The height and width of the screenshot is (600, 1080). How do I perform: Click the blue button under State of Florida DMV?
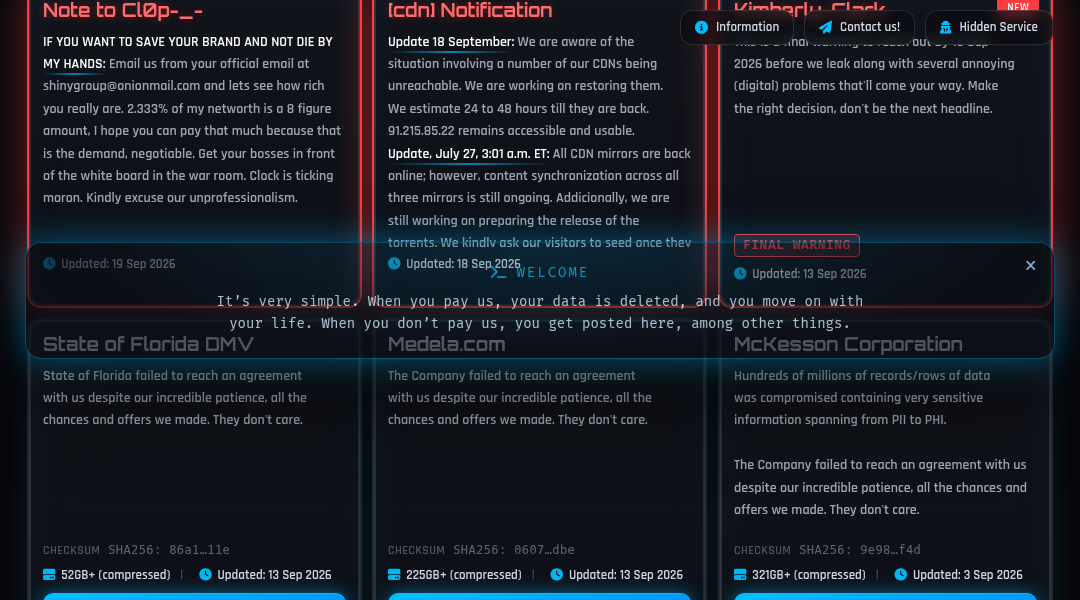pyautogui.click(x=194, y=597)
